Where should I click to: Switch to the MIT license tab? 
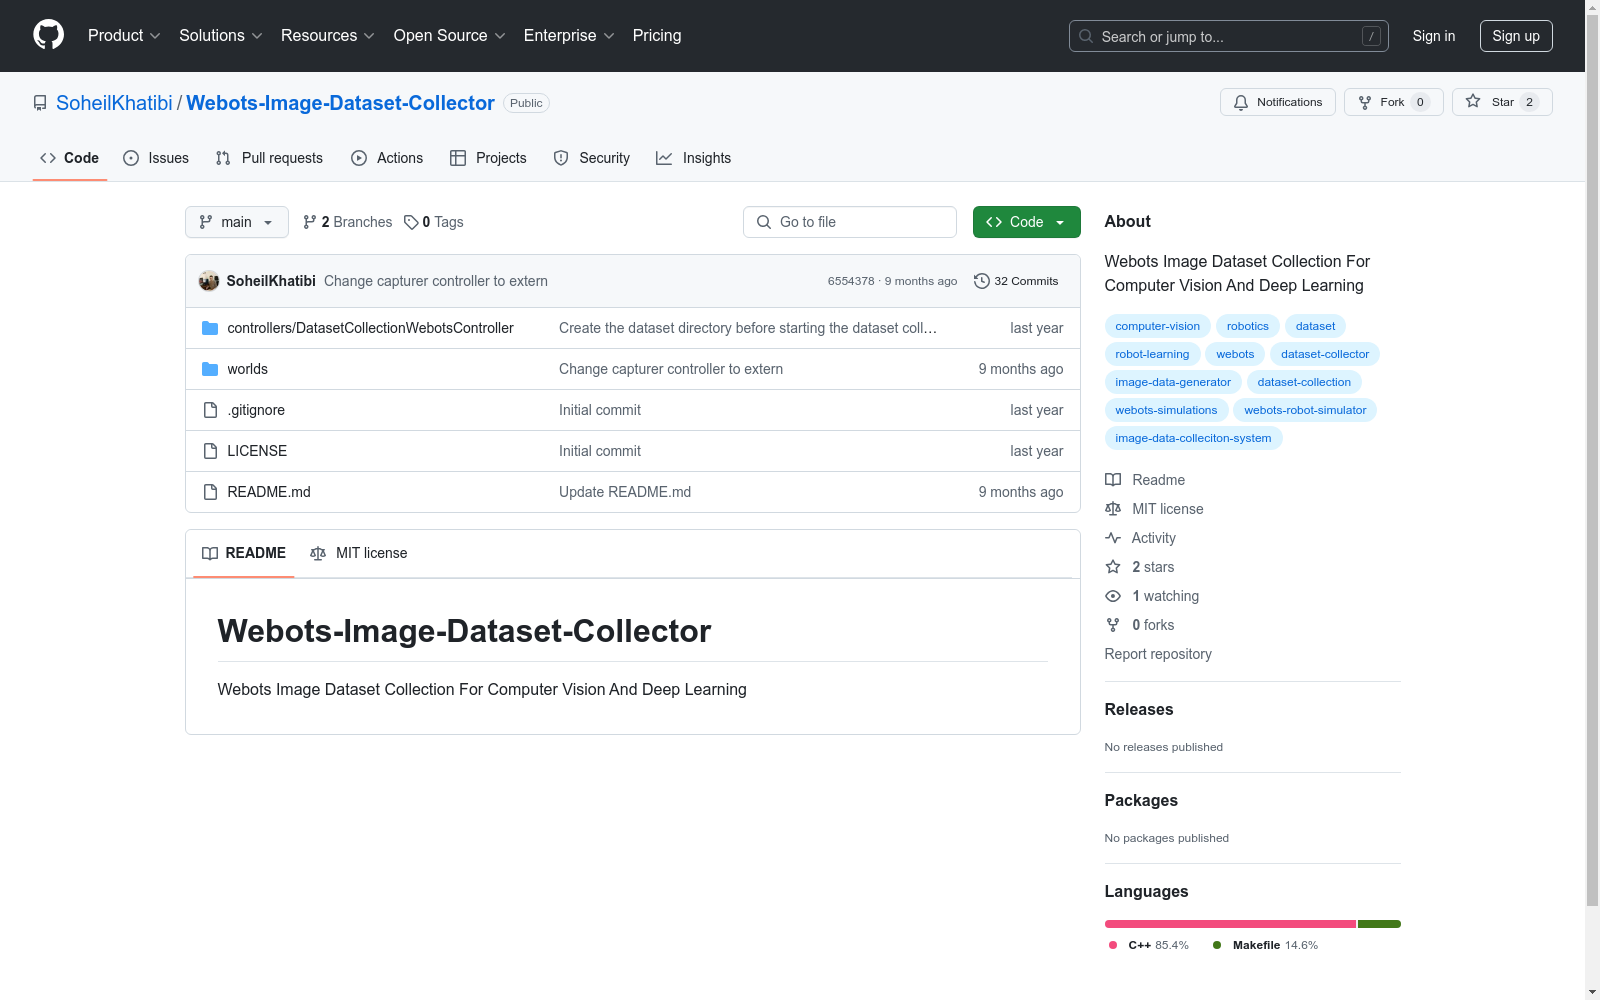(x=359, y=553)
